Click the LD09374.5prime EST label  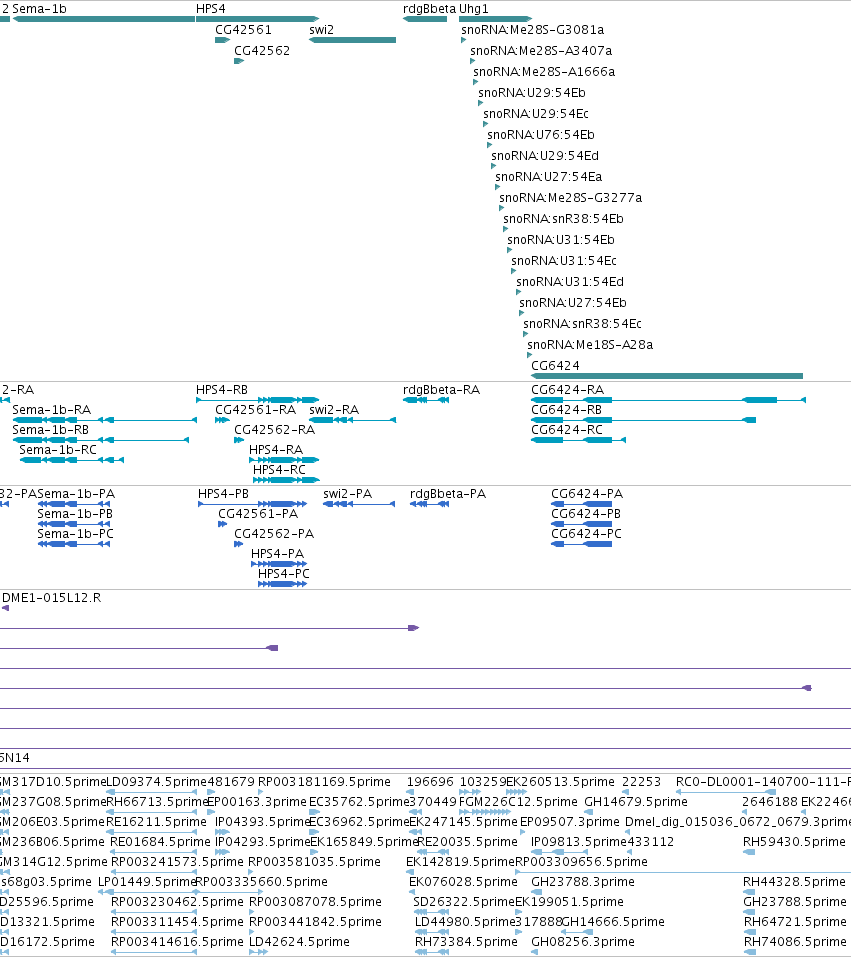point(157,782)
